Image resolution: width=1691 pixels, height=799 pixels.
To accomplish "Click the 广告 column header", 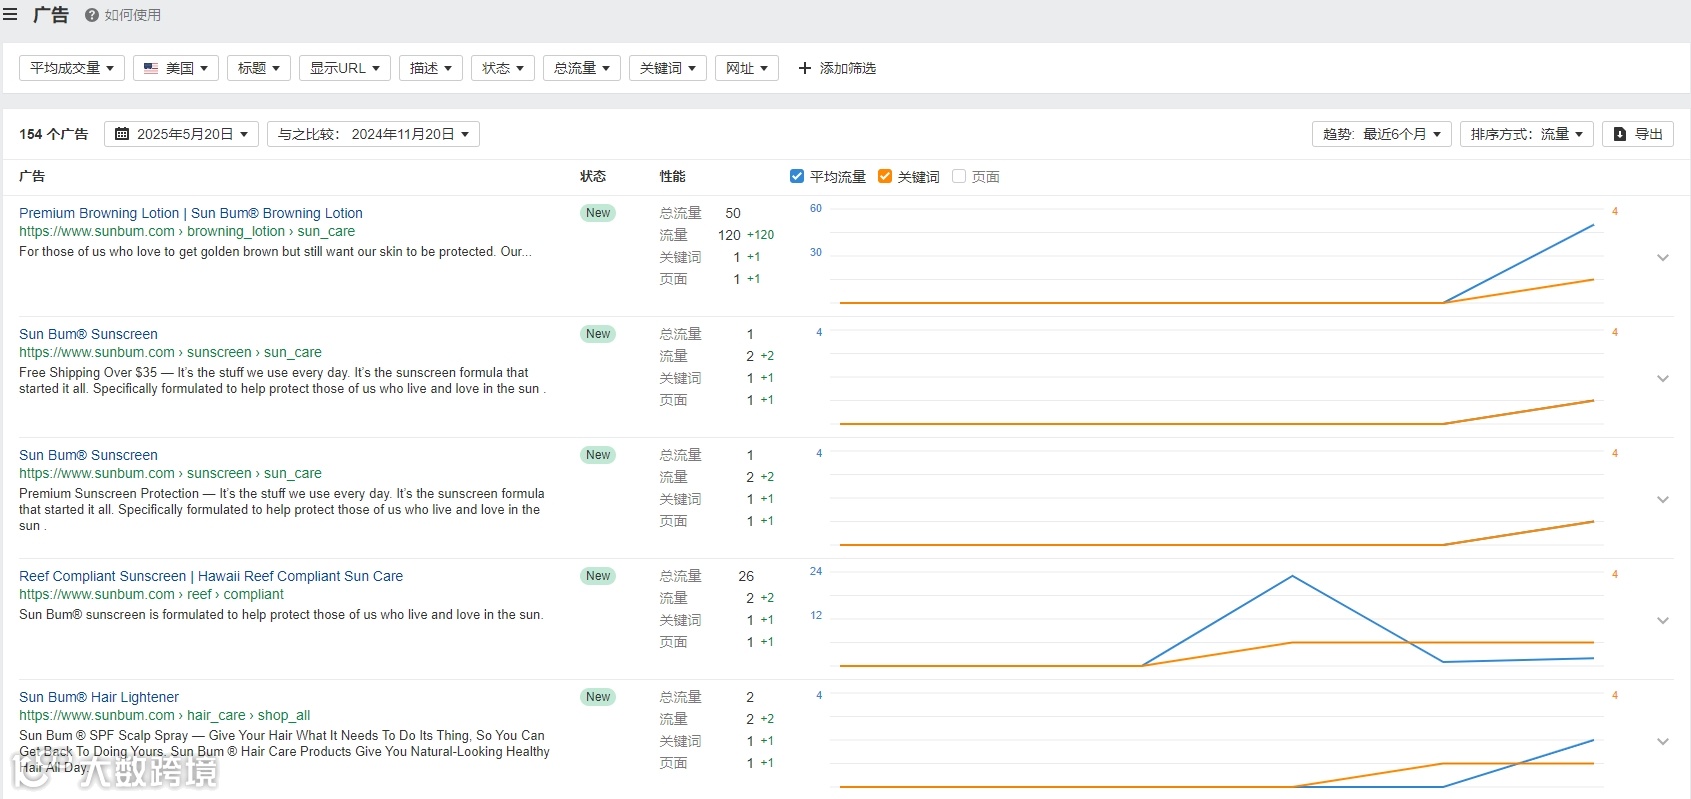I will 32,176.
